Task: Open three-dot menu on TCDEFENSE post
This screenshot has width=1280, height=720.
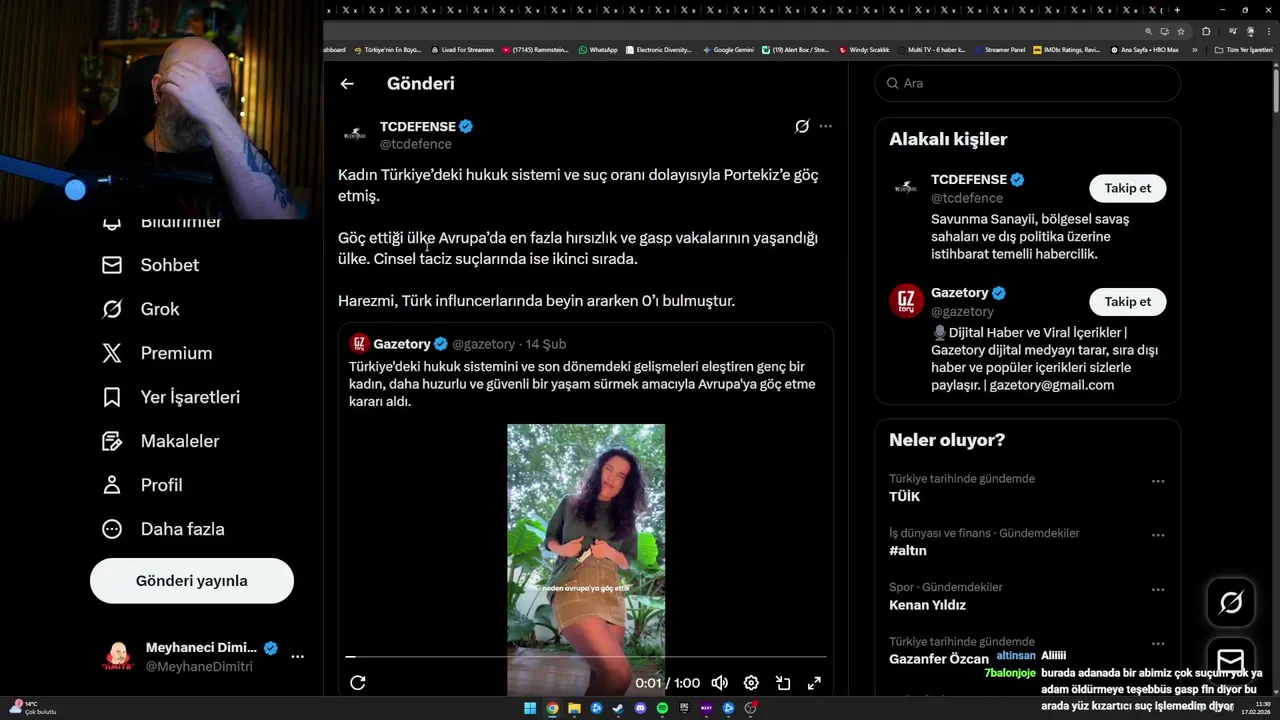Action: click(x=825, y=126)
